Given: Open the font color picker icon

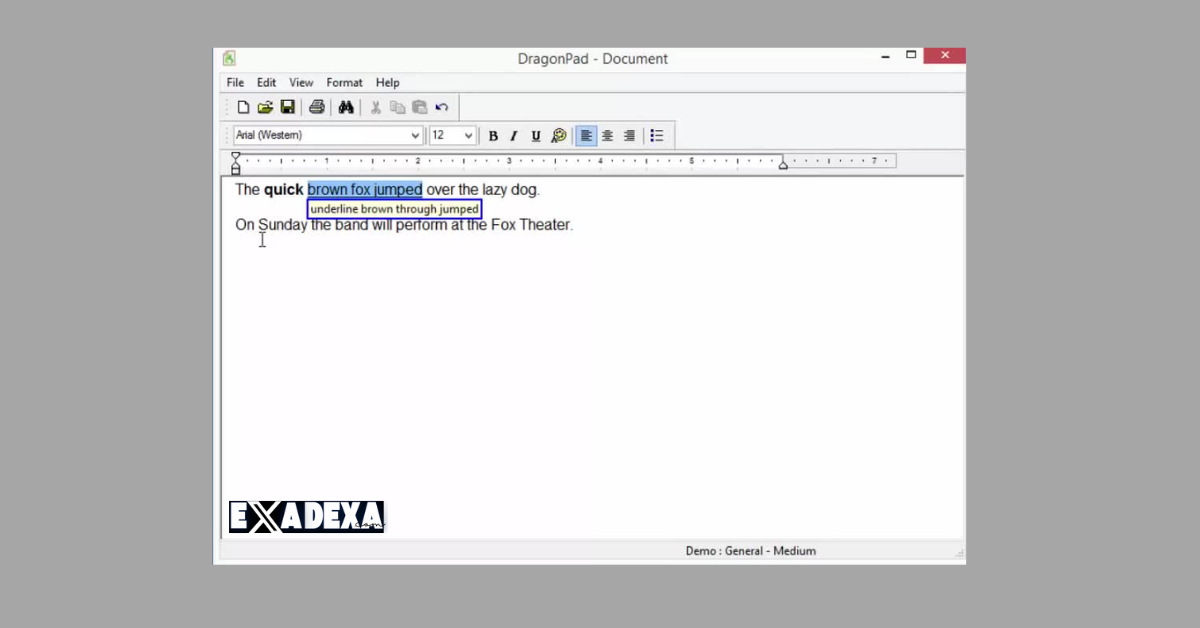Looking at the screenshot, I should [559, 135].
